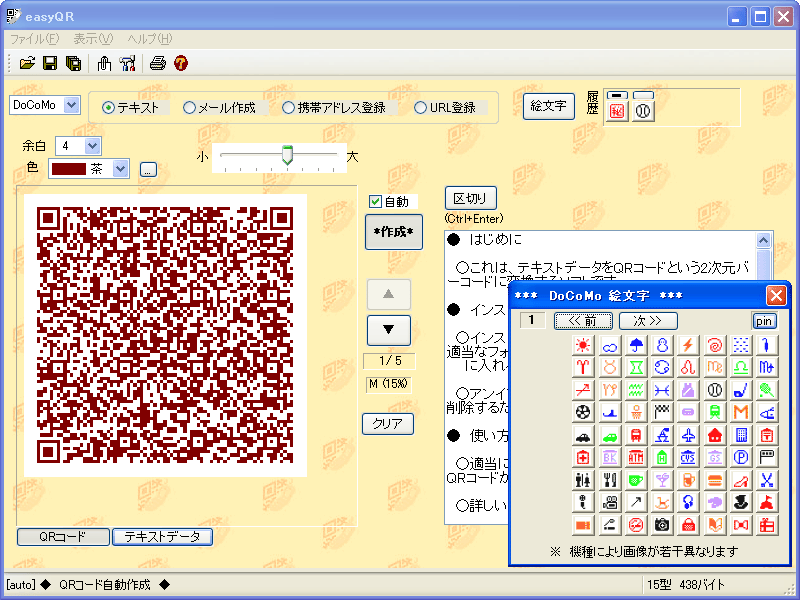
Task: Open the DoCoMo carrier dropdown
Action: (72, 105)
